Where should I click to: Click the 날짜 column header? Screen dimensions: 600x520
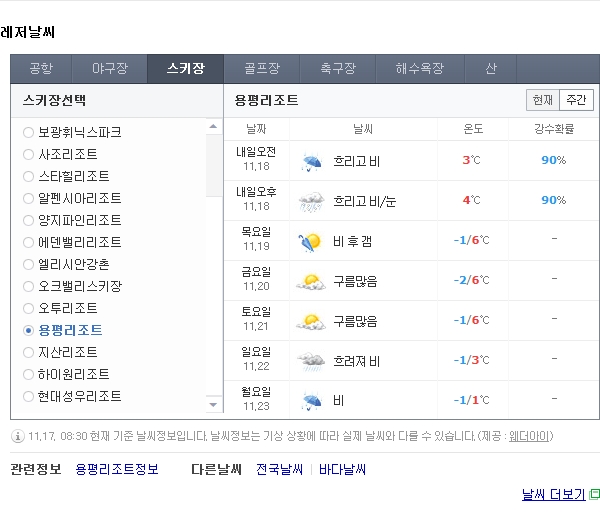256,129
